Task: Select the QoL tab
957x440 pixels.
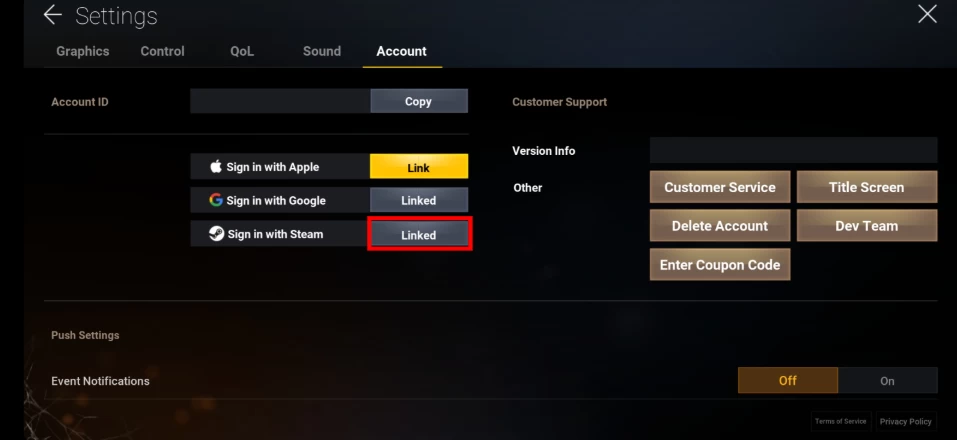Action: [242, 51]
